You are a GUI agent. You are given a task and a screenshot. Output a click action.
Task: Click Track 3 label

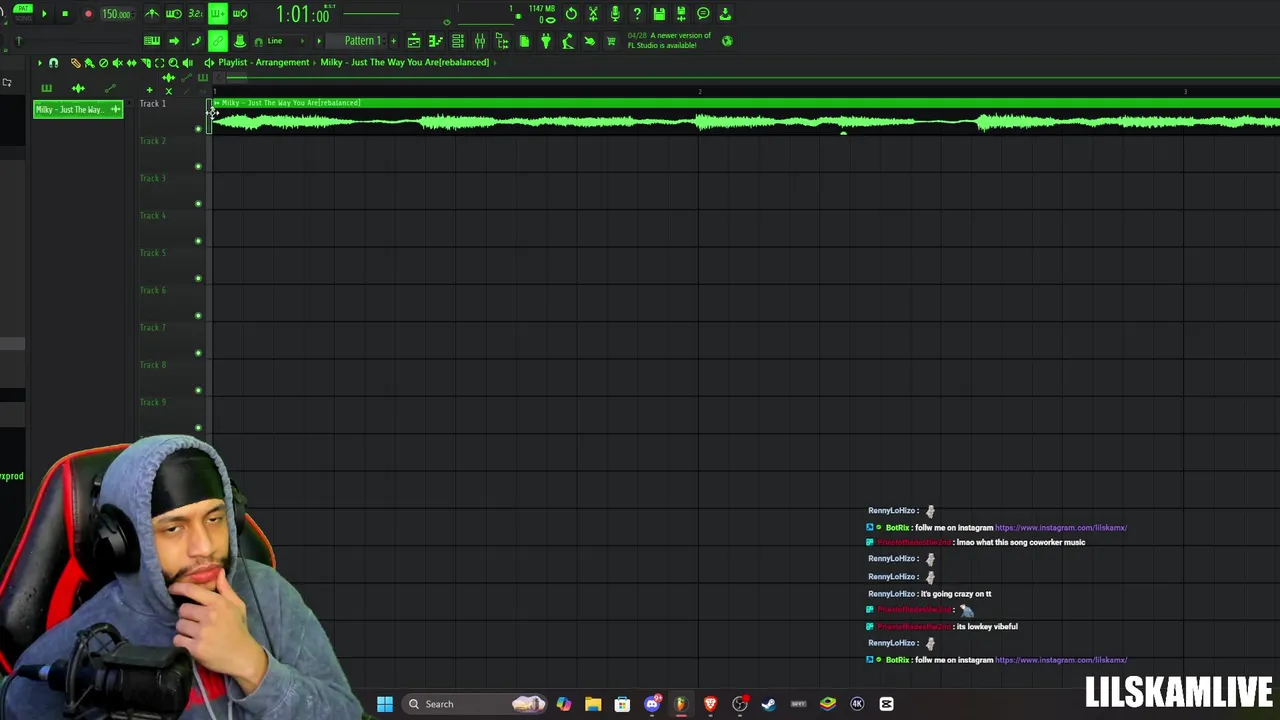coord(153,178)
